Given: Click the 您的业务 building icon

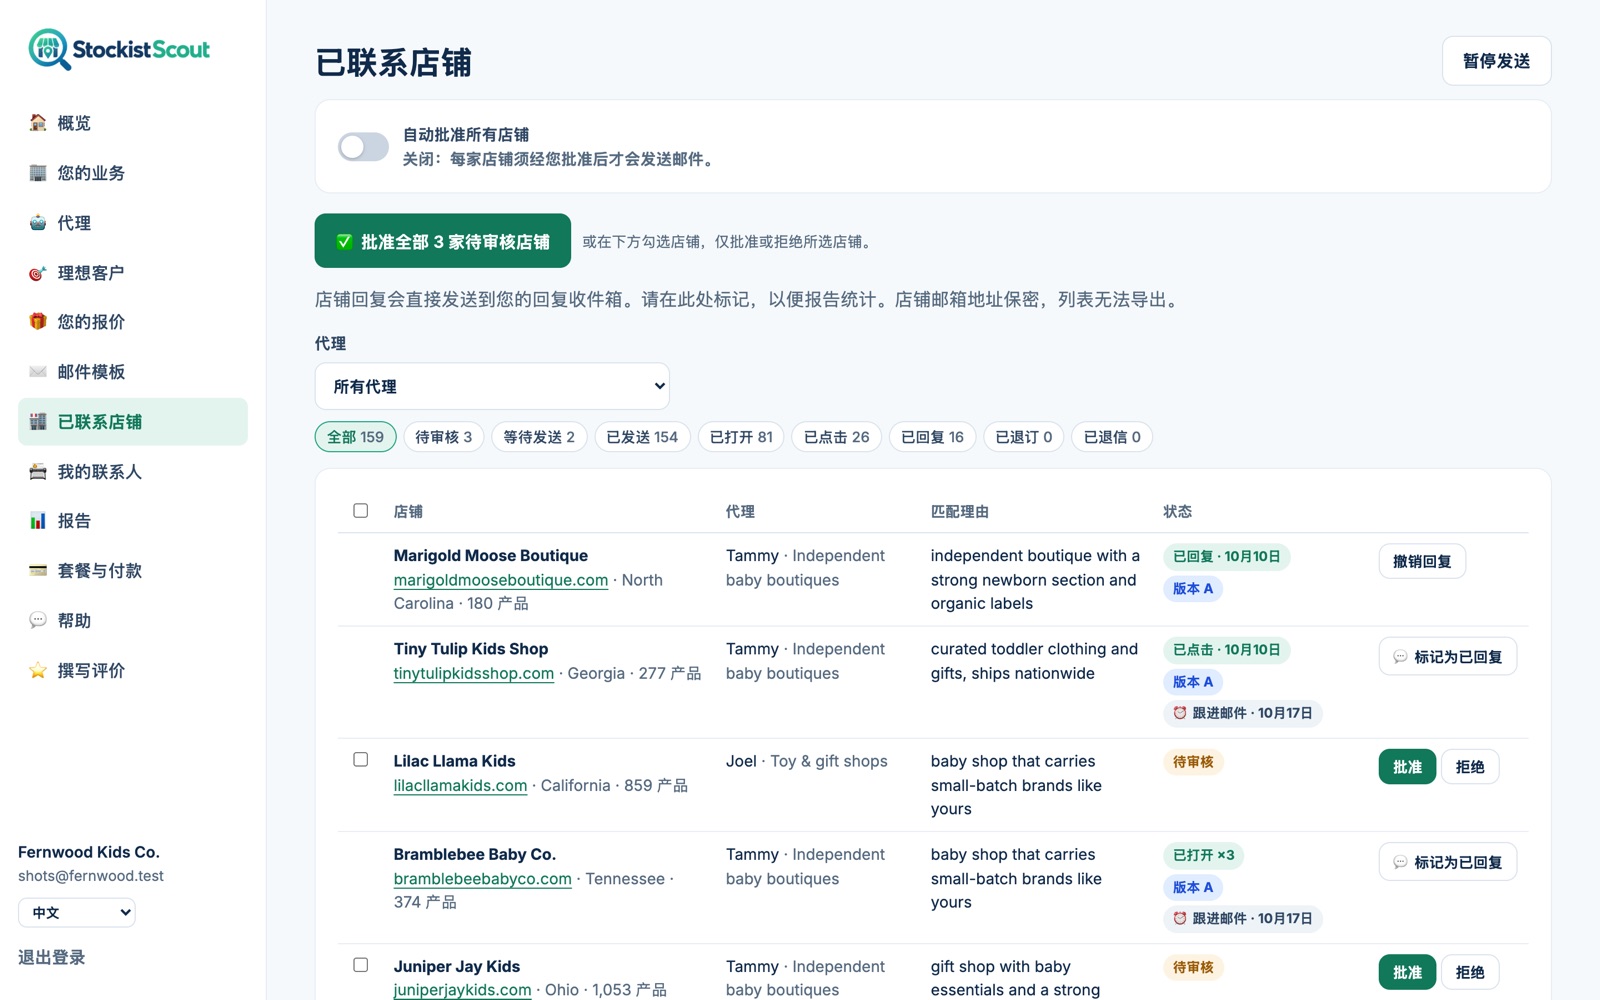Looking at the screenshot, I should coord(38,173).
